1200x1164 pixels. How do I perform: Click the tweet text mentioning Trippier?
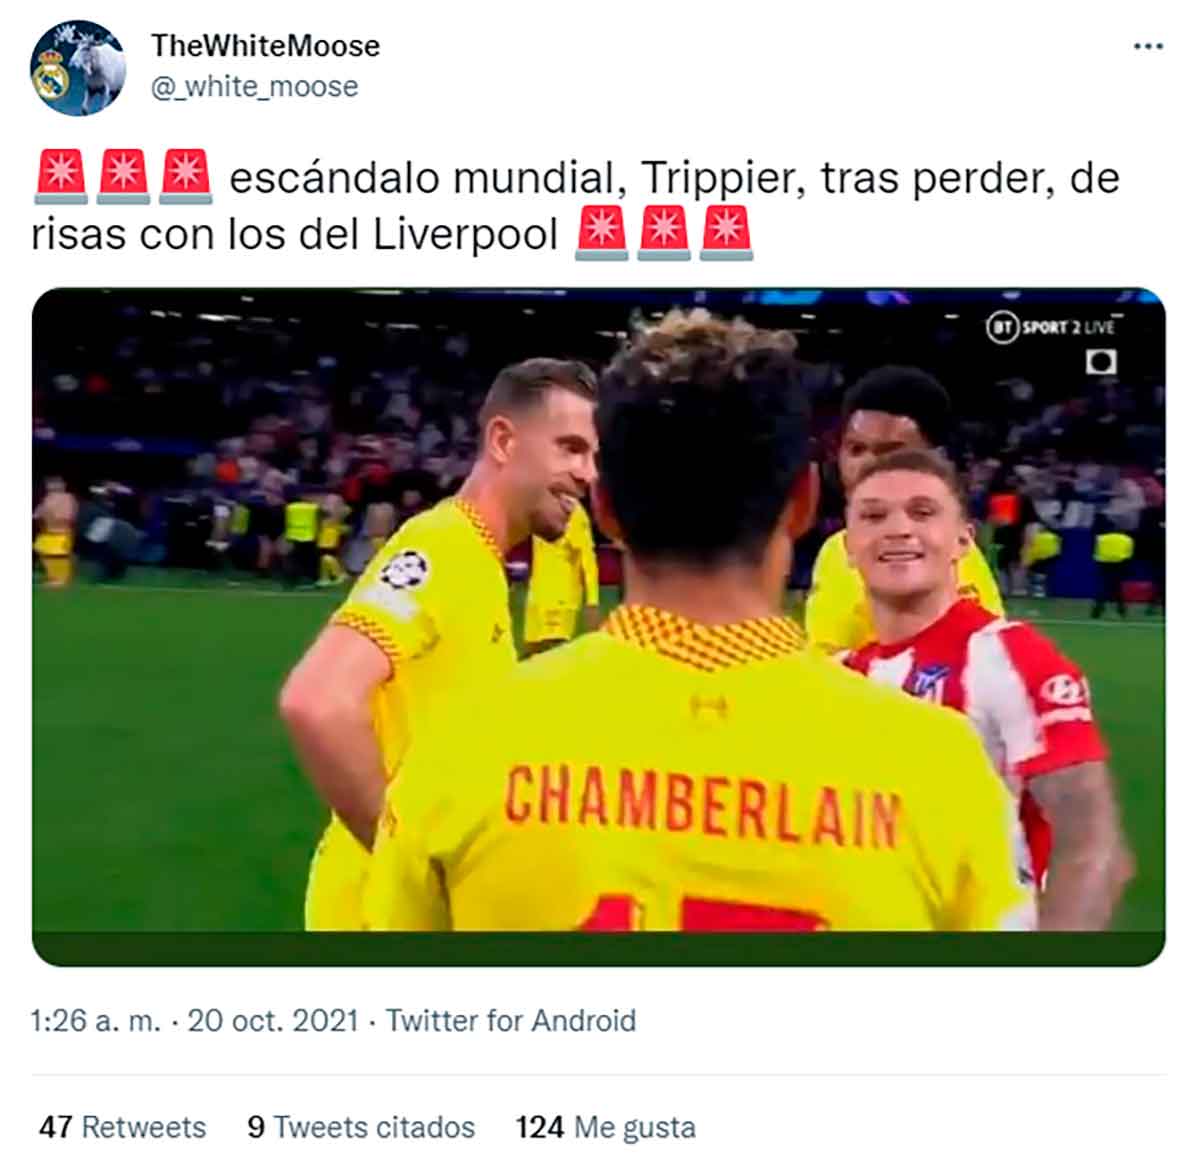[575, 205]
